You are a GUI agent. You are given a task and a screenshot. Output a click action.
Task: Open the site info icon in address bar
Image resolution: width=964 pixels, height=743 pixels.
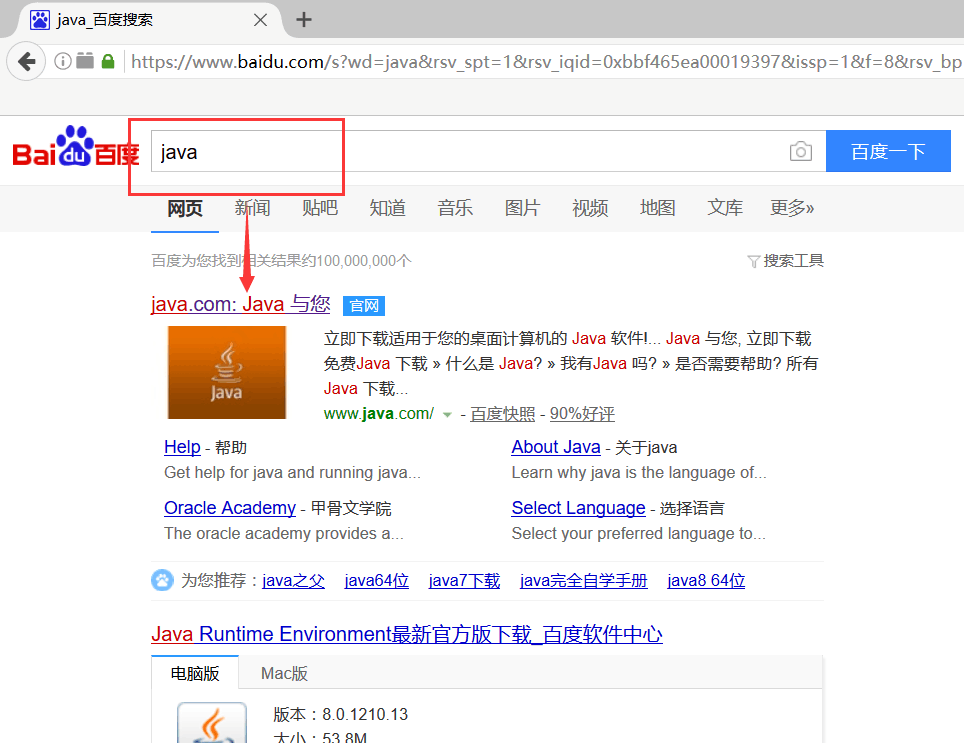point(63,61)
